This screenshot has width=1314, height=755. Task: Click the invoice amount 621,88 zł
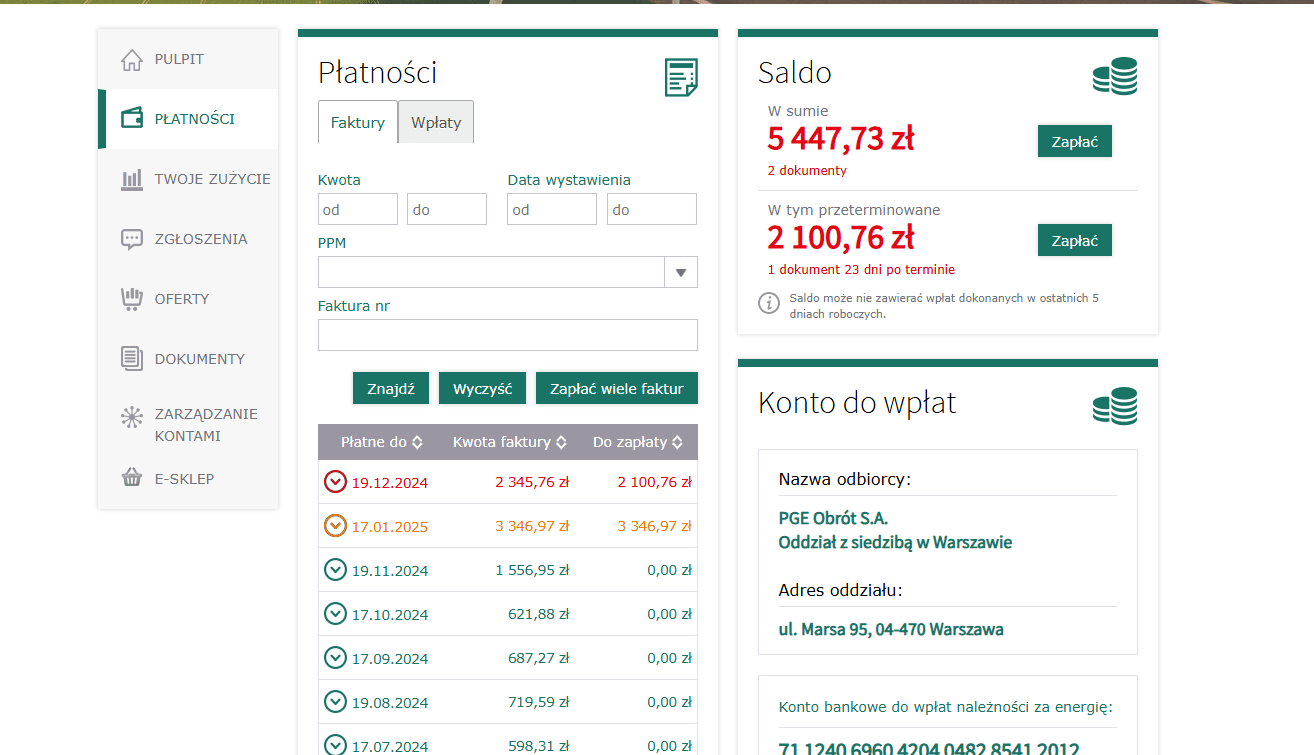pyautogui.click(x=539, y=614)
